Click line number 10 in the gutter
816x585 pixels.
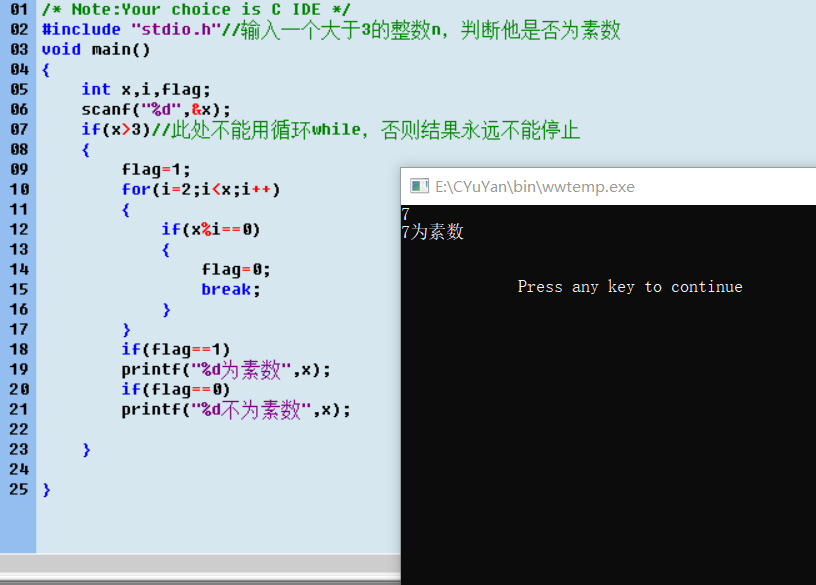tap(19, 189)
